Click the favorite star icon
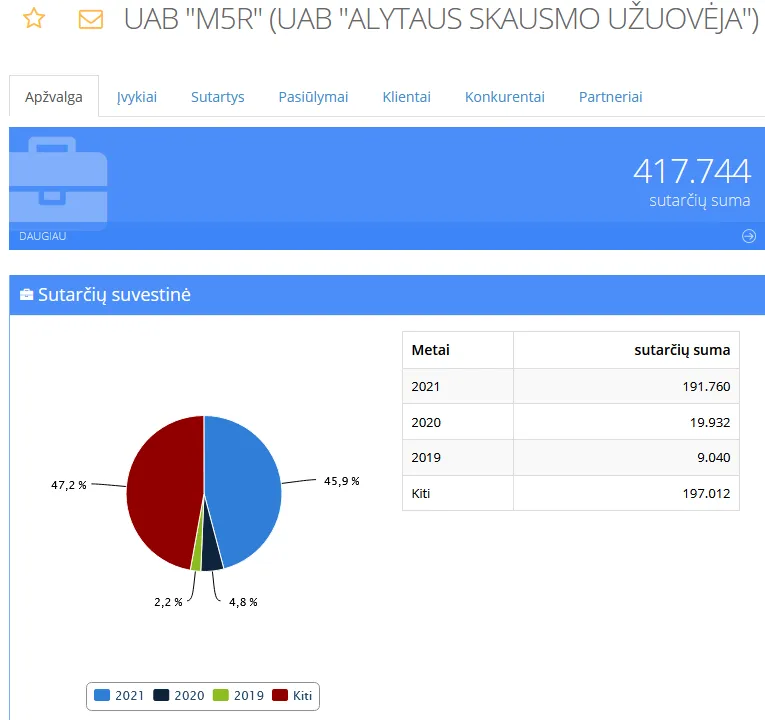This screenshot has height=720, width=765. click(33, 19)
